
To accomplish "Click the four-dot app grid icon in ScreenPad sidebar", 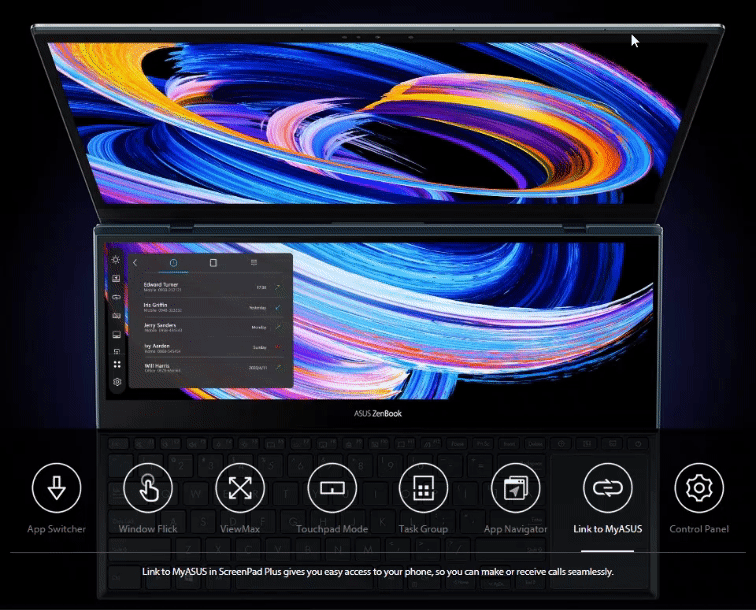I will pos(117,365).
